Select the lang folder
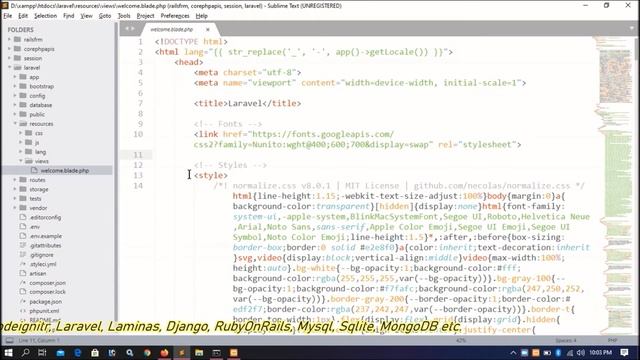640x360 pixels. click(x=40, y=152)
